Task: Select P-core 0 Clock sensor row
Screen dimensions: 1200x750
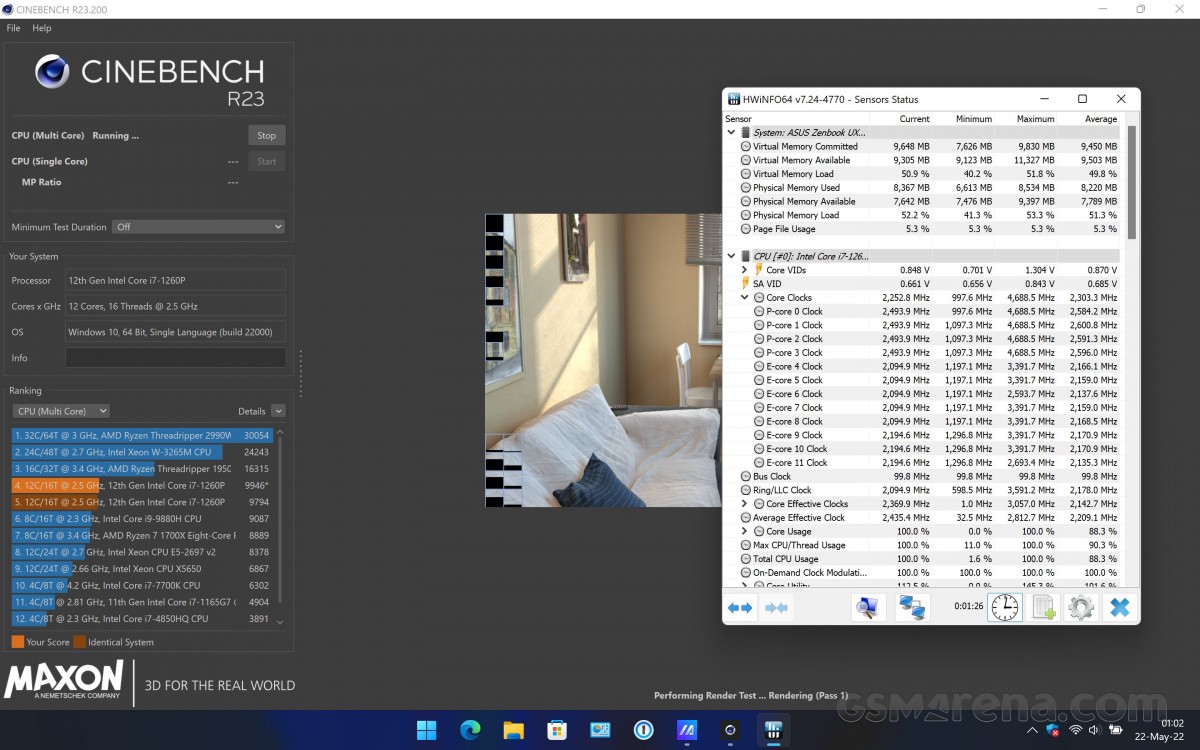Action: pyautogui.click(x=921, y=311)
